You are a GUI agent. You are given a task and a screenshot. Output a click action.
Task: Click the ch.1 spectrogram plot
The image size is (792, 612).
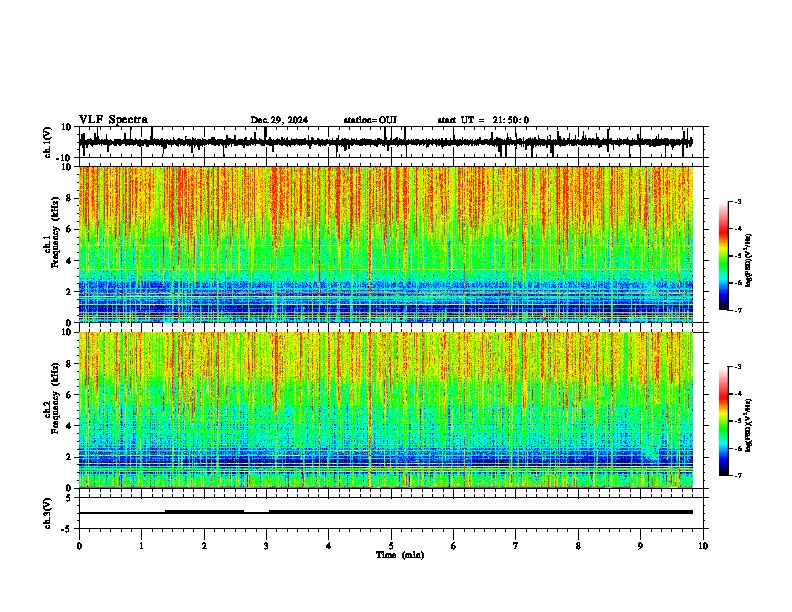point(386,244)
